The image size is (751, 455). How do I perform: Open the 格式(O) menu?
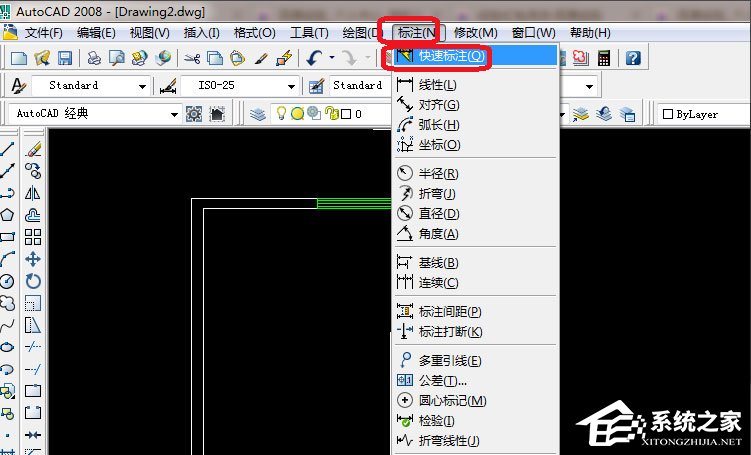coord(254,33)
